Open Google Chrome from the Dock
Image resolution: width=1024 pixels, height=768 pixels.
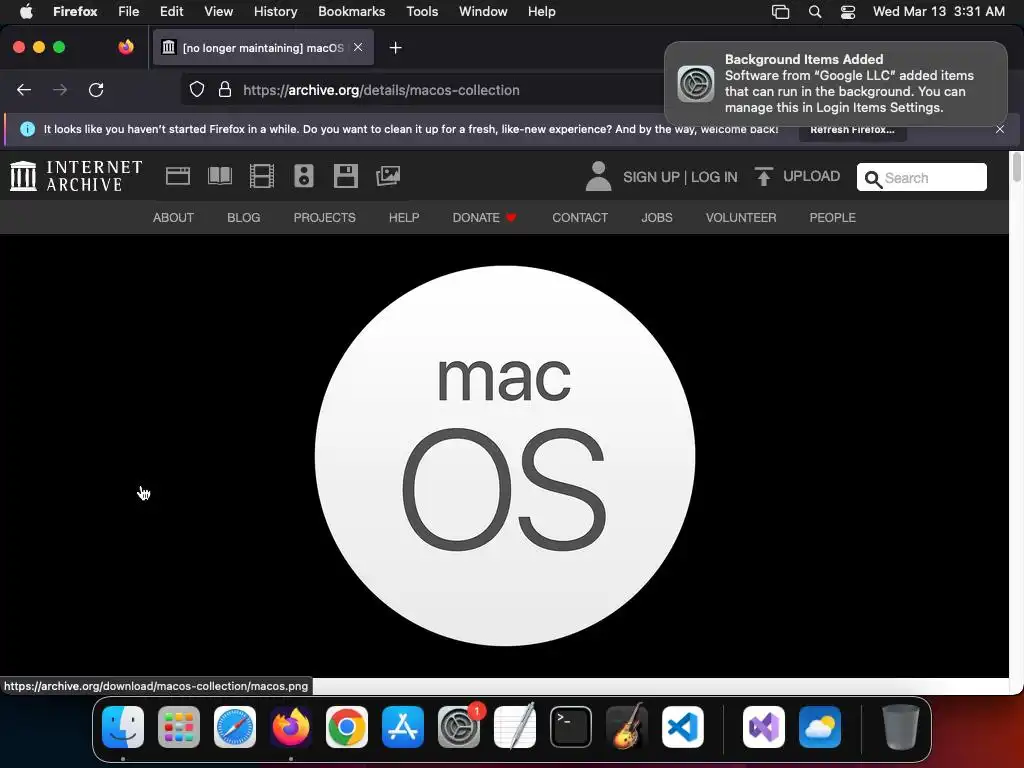click(x=347, y=727)
